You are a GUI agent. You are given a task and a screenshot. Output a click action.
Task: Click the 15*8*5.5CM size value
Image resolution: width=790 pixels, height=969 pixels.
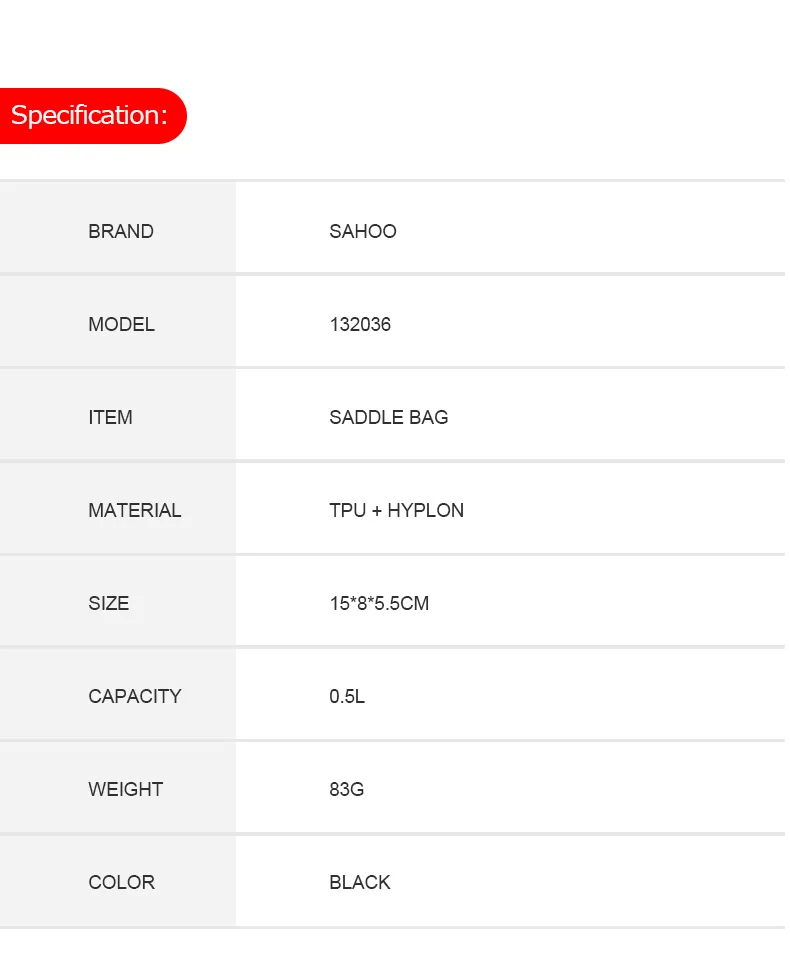pyautogui.click(x=380, y=603)
